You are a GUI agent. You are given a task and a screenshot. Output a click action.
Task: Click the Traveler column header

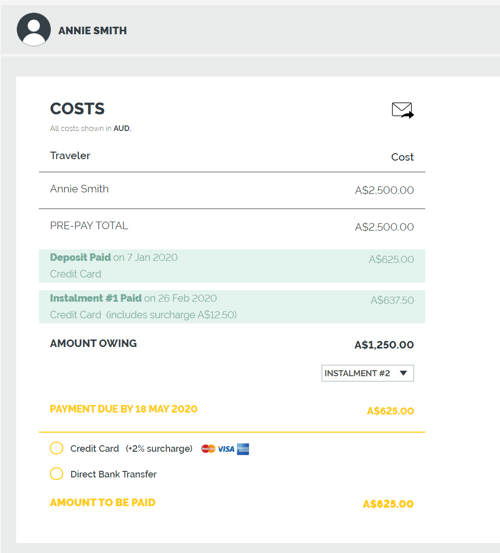[x=70, y=156]
